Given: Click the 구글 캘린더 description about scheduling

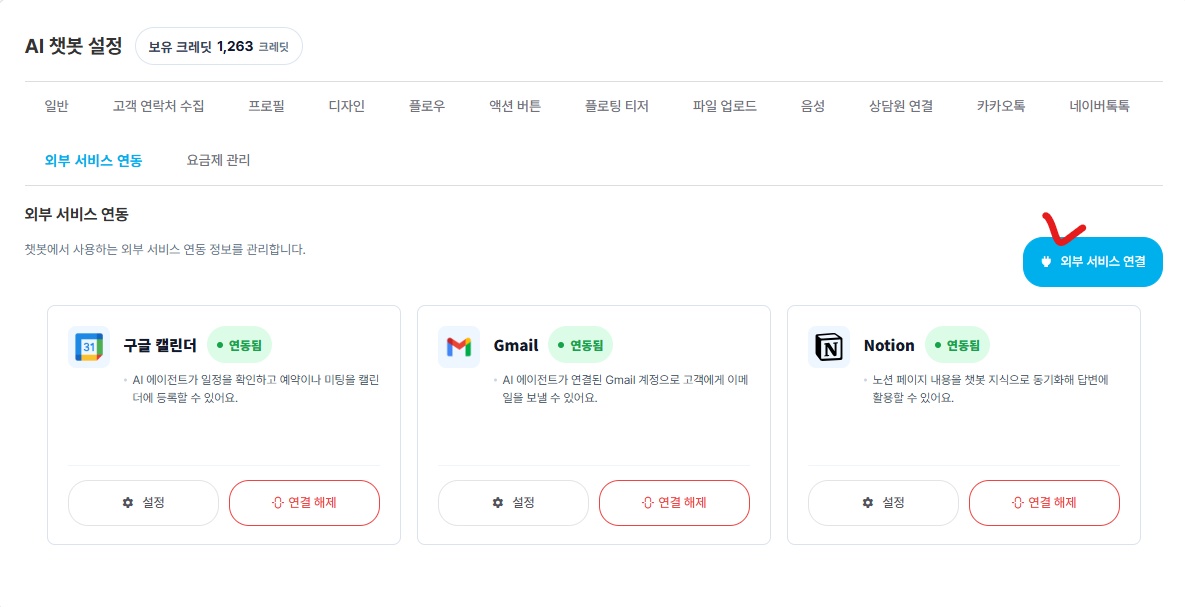Looking at the screenshot, I should pos(255,389).
